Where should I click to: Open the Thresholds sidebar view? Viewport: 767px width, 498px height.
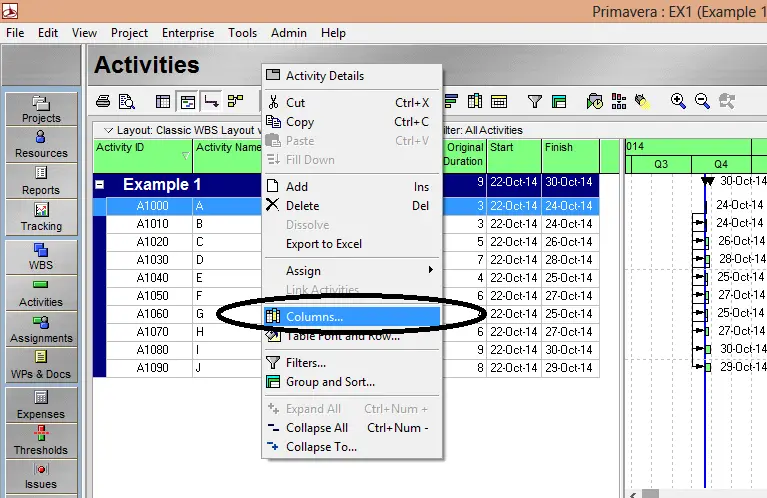coord(41,441)
